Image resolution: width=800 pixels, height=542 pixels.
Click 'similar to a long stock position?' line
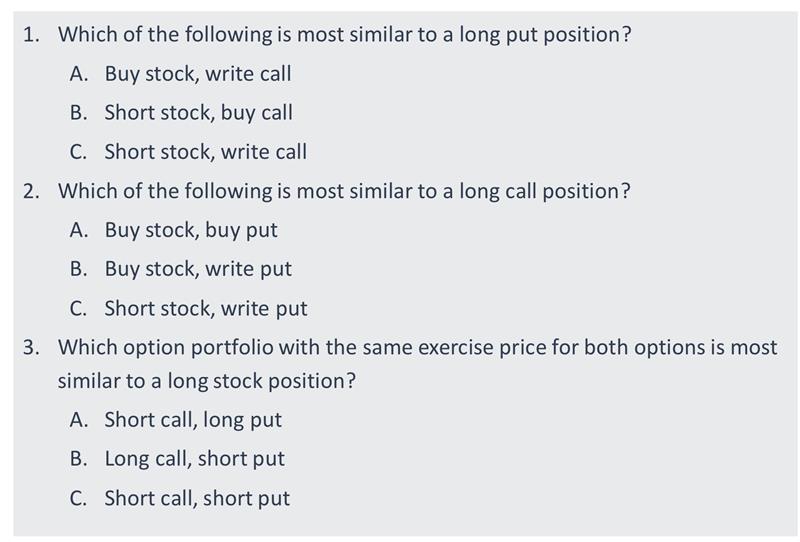[206, 381]
